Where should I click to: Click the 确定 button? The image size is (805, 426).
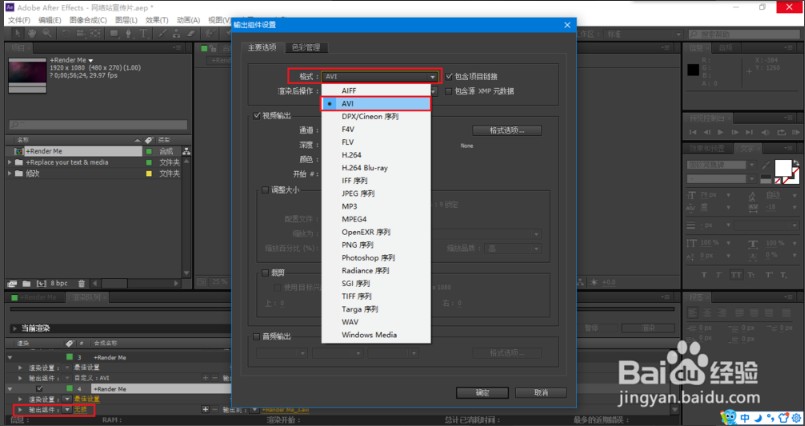coord(483,391)
